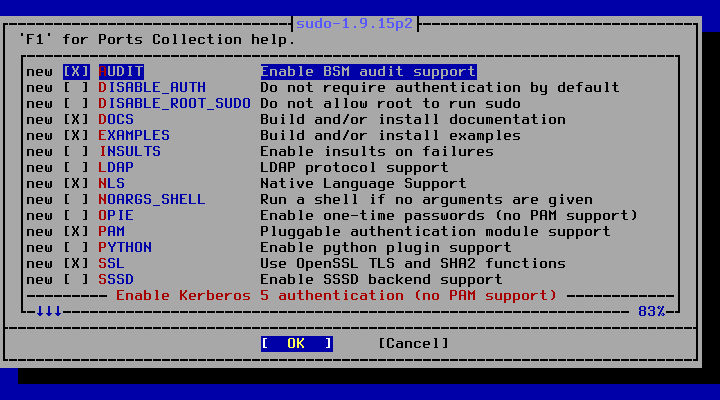Check the DISABLE_ROOT_SUDO checkbox
This screenshot has width=720, height=400.
76,104
